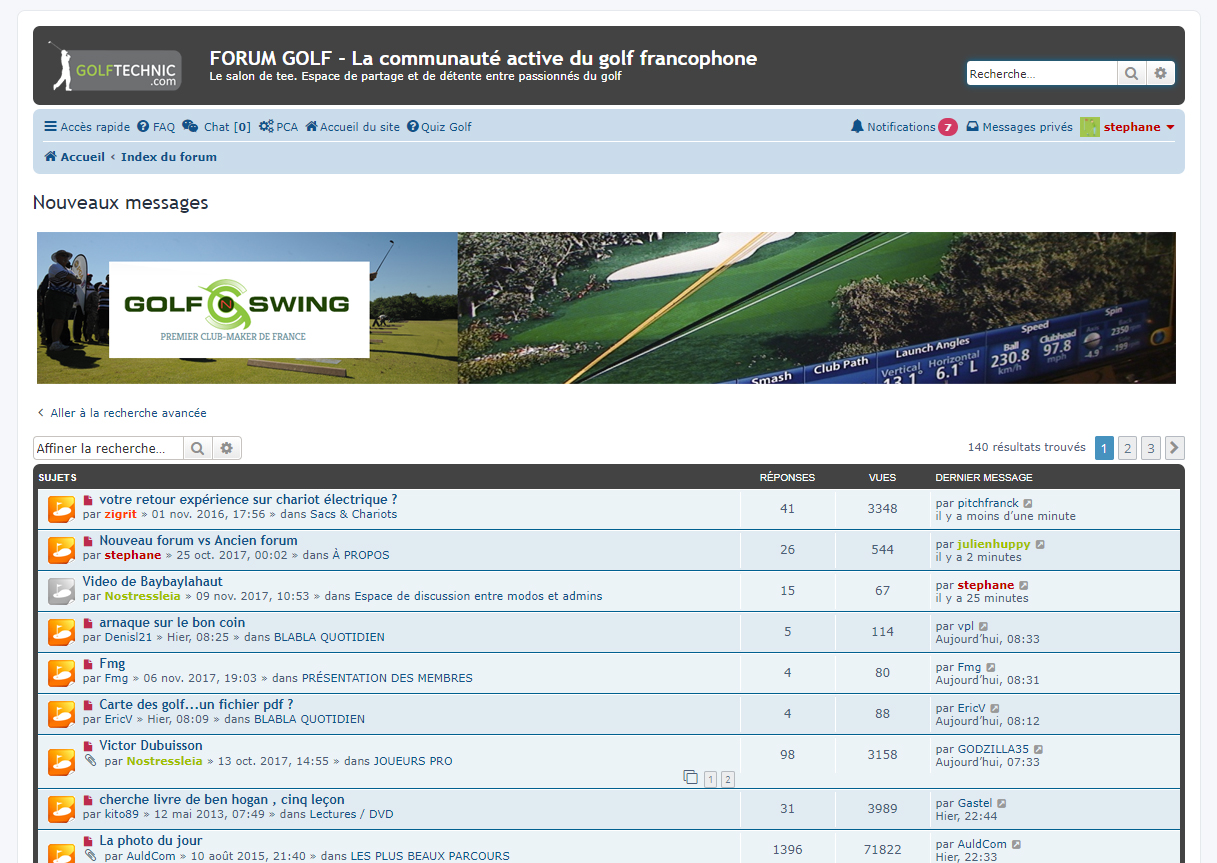Click the next page arrow button
This screenshot has height=863, width=1217.
coord(1175,448)
